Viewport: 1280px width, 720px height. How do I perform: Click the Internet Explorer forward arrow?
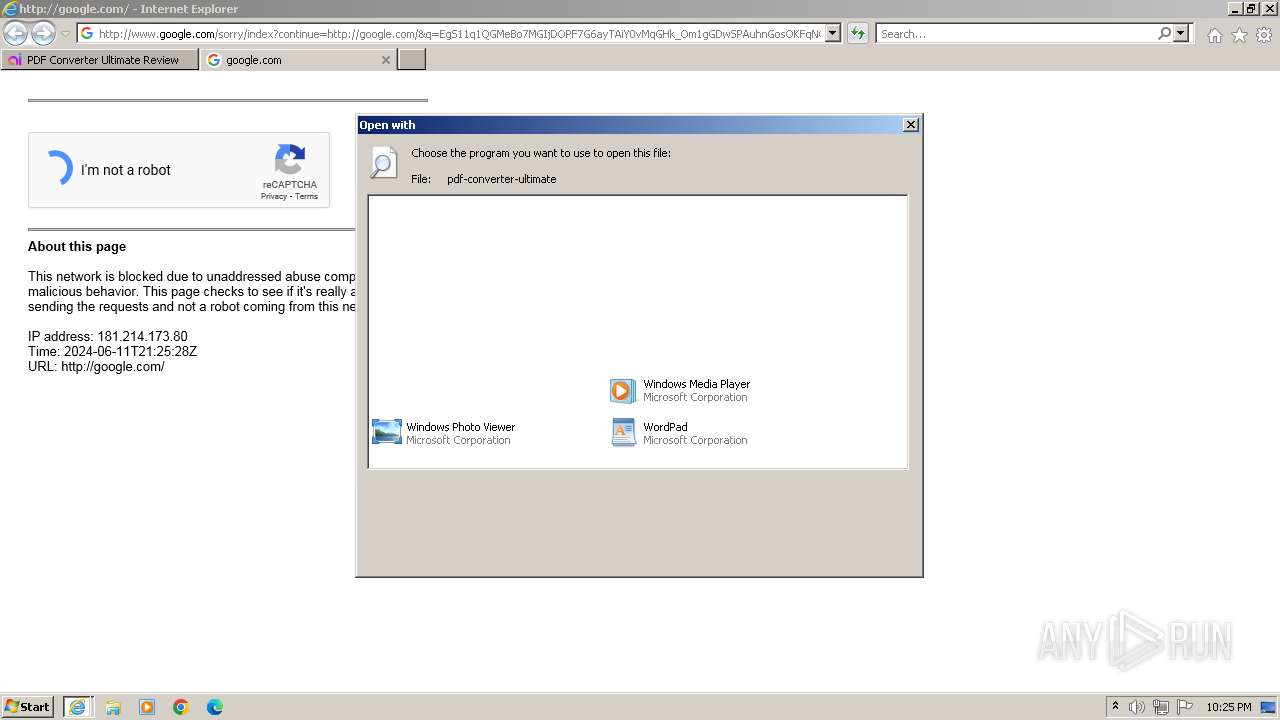point(43,33)
